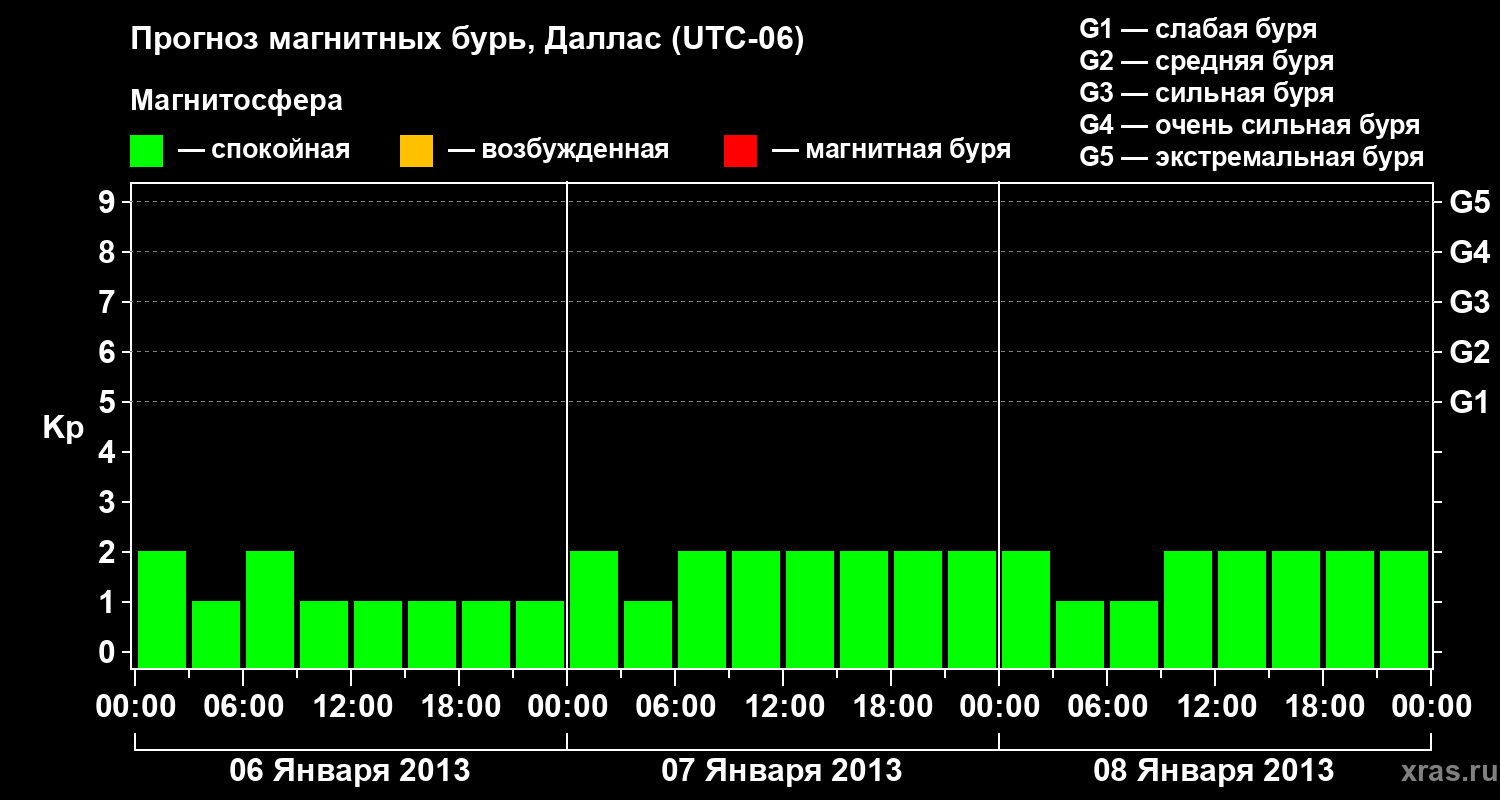Click the 'Kp' axis title
Screen dimensions: 1500x800
click(63, 428)
